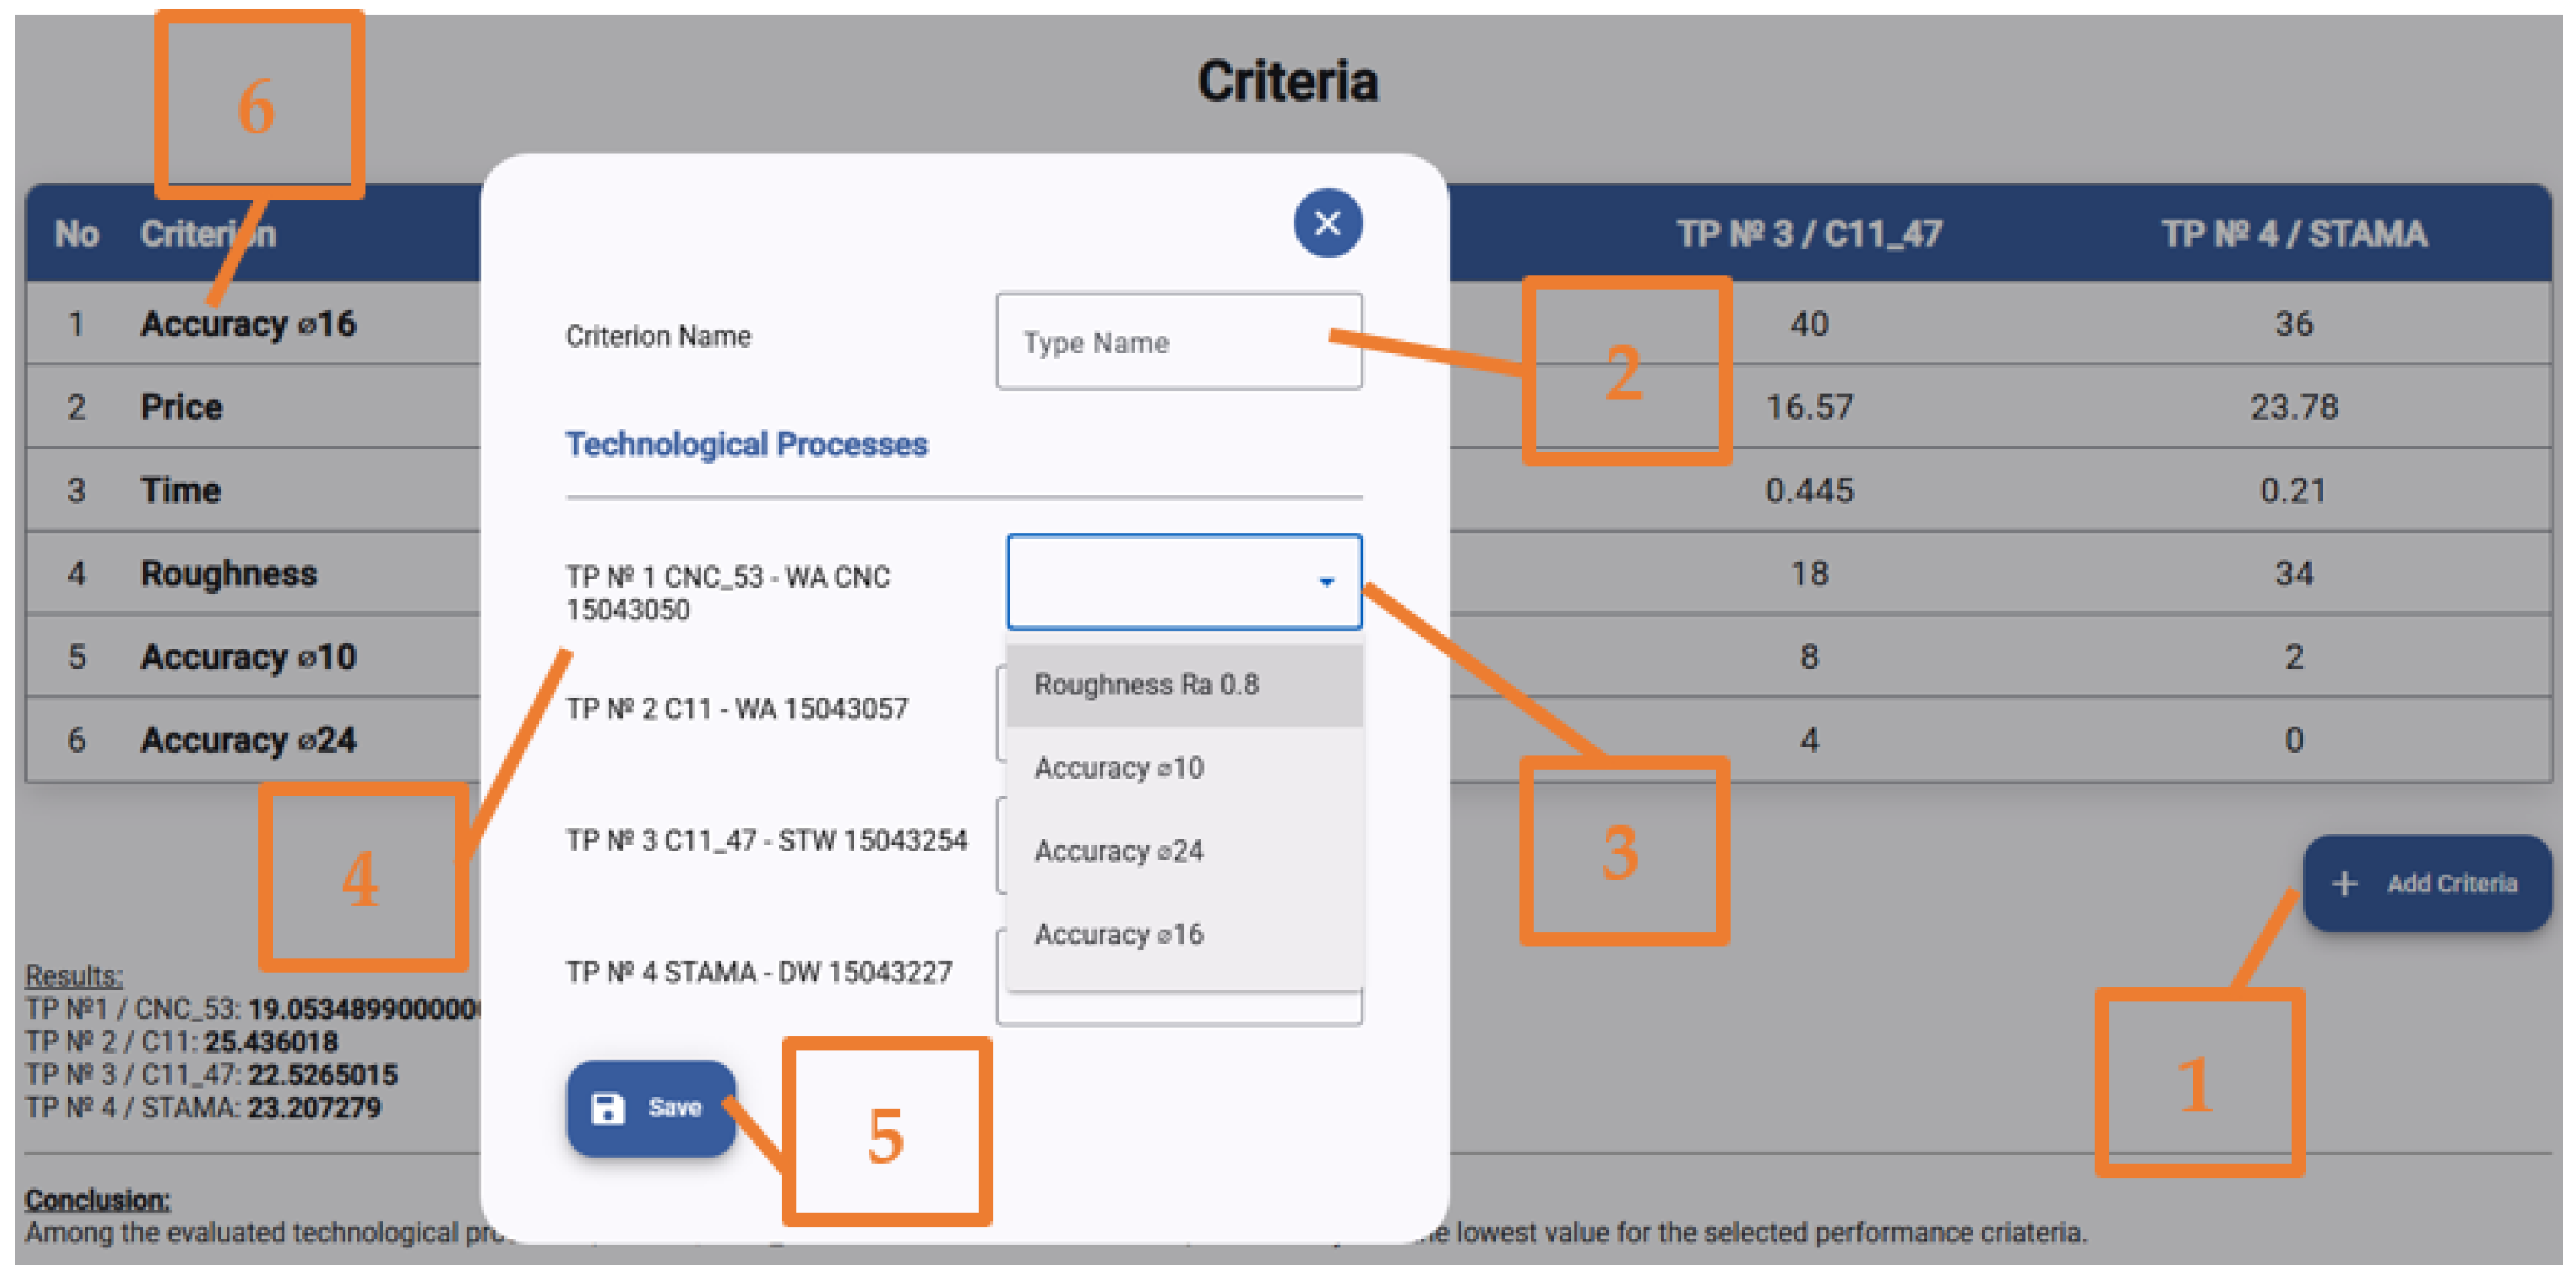Click the Add Criteria button label
The image size is (2576, 1283).
[x=2451, y=884]
